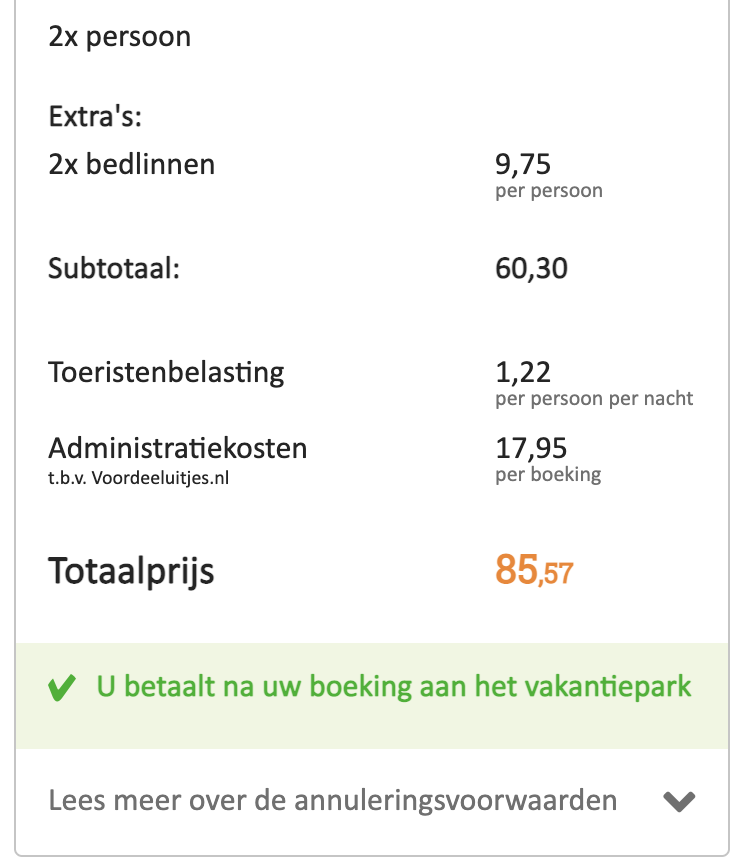The height and width of the screenshot is (862, 744).
Task: Select the '2x bedlinnen' extra item
Action: pyautogui.click(x=131, y=164)
